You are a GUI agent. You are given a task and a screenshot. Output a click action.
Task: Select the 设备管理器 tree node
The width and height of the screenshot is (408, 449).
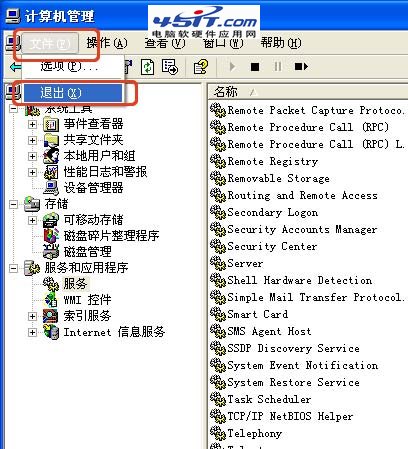point(93,188)
